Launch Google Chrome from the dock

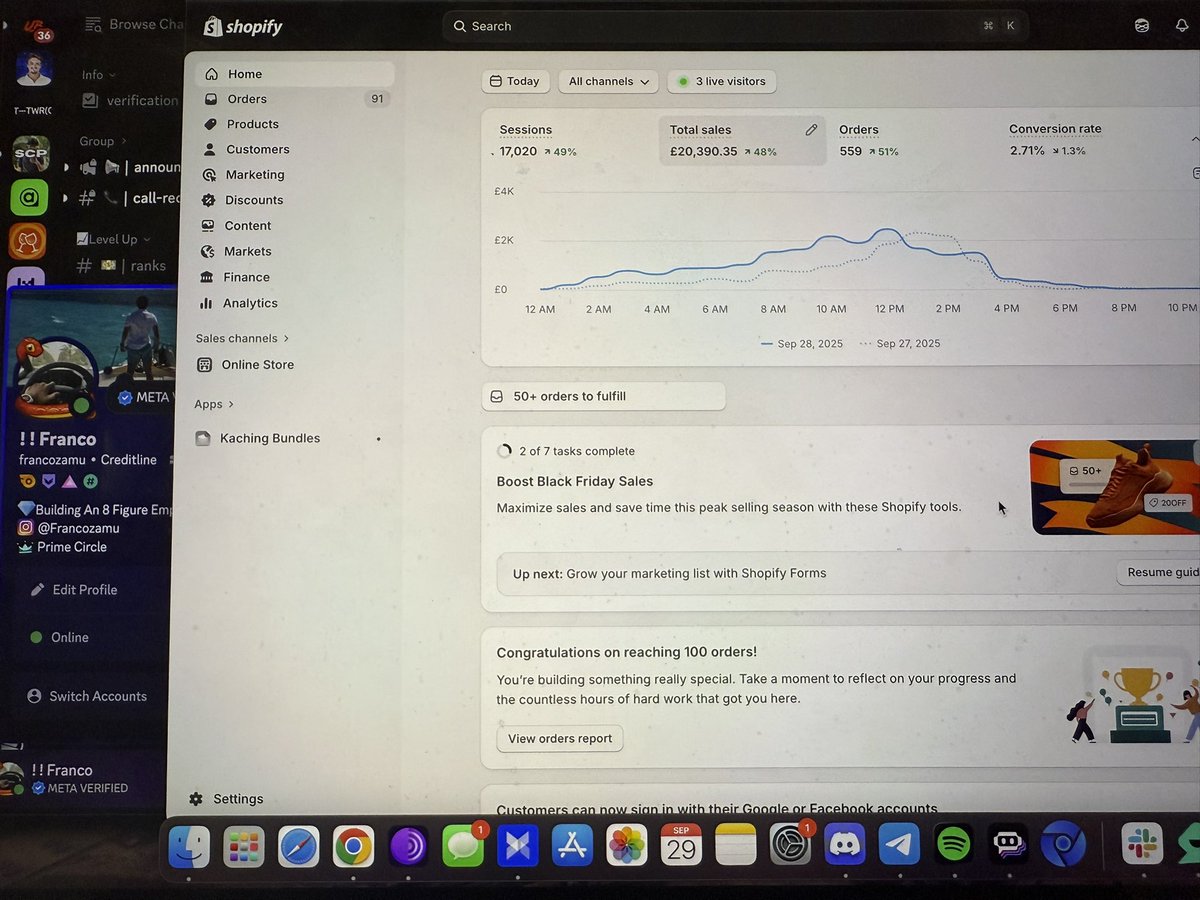[x=353, y=846]
